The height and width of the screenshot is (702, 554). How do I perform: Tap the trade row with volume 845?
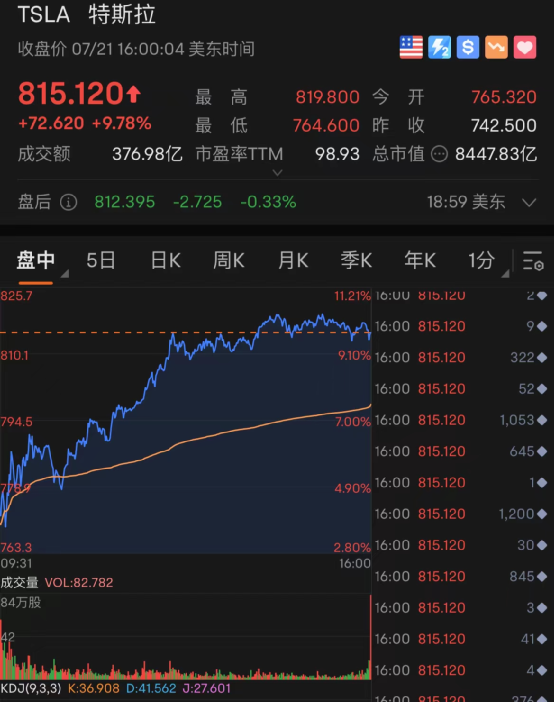click(461, 577)
